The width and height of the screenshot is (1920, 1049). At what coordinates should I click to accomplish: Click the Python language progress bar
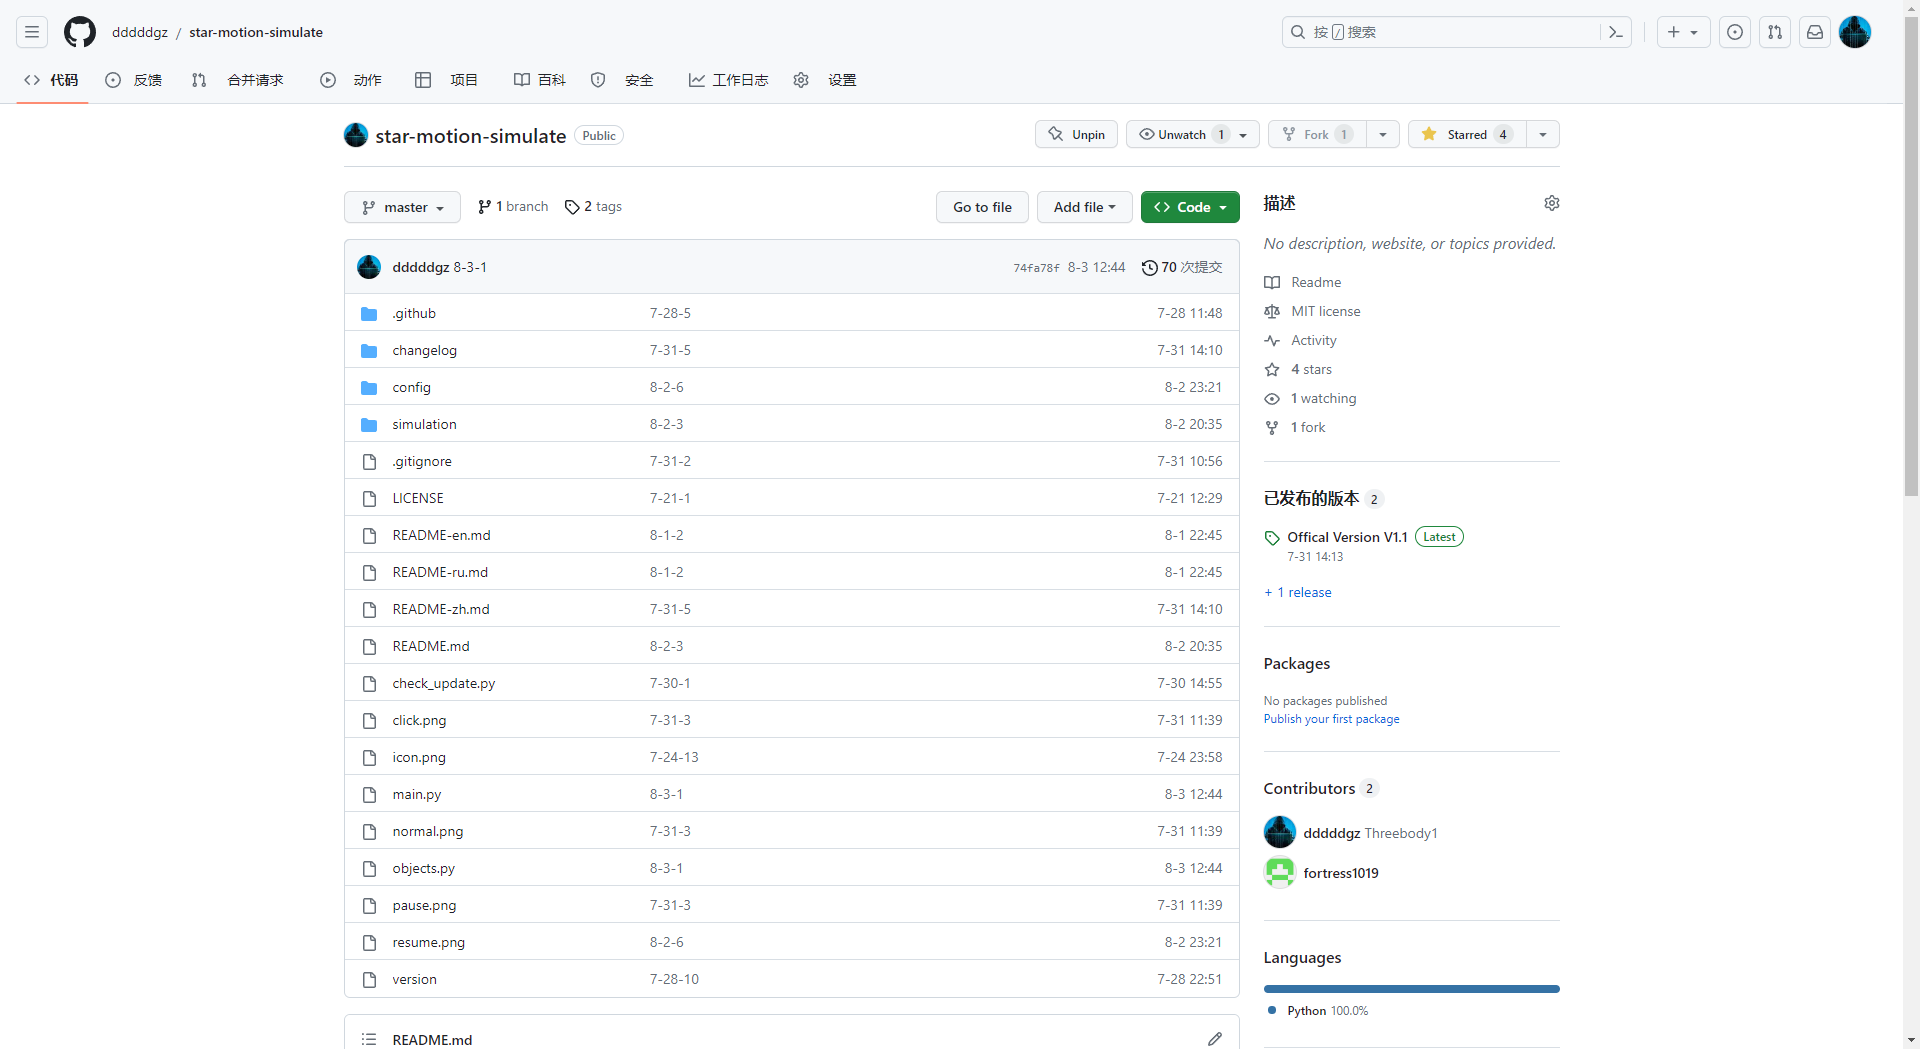(1411, 989)
